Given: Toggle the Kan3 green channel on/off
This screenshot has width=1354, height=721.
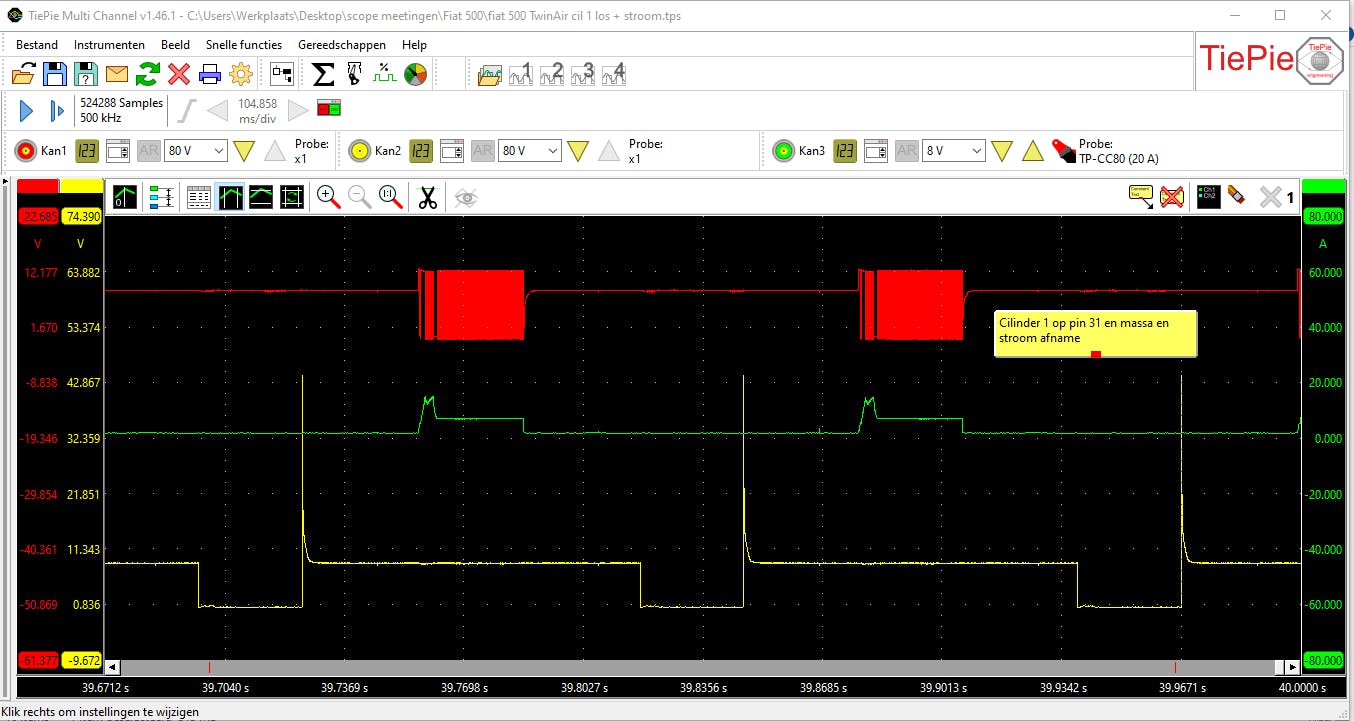Looking at the screenshot, I should pyautogui.click(x=783, y=151).
